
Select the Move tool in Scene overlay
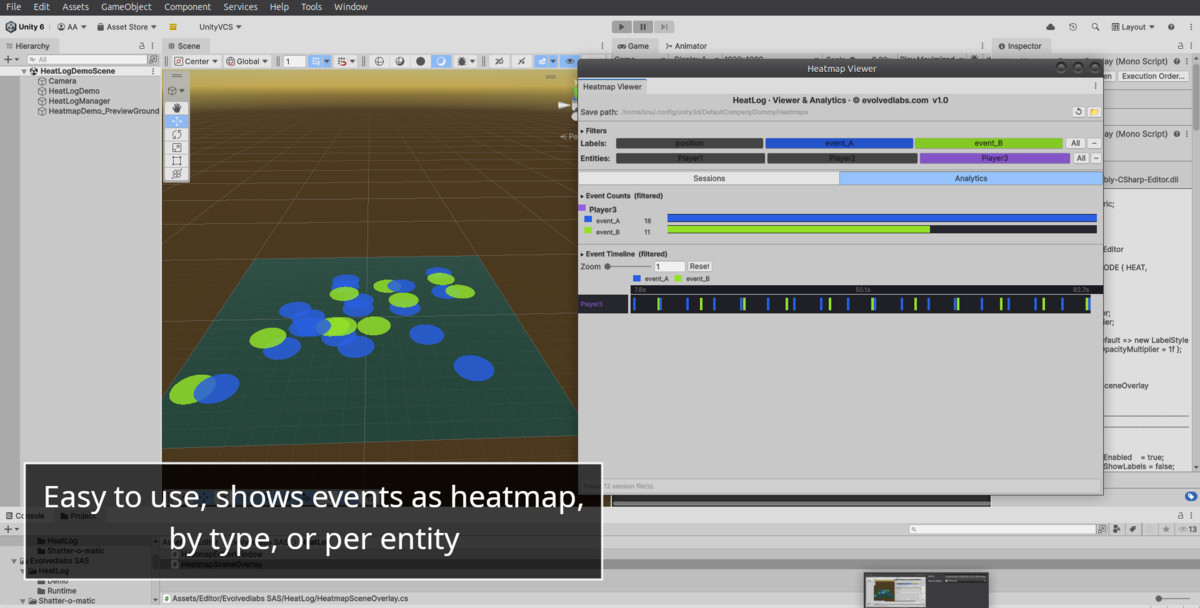[177, 121]
